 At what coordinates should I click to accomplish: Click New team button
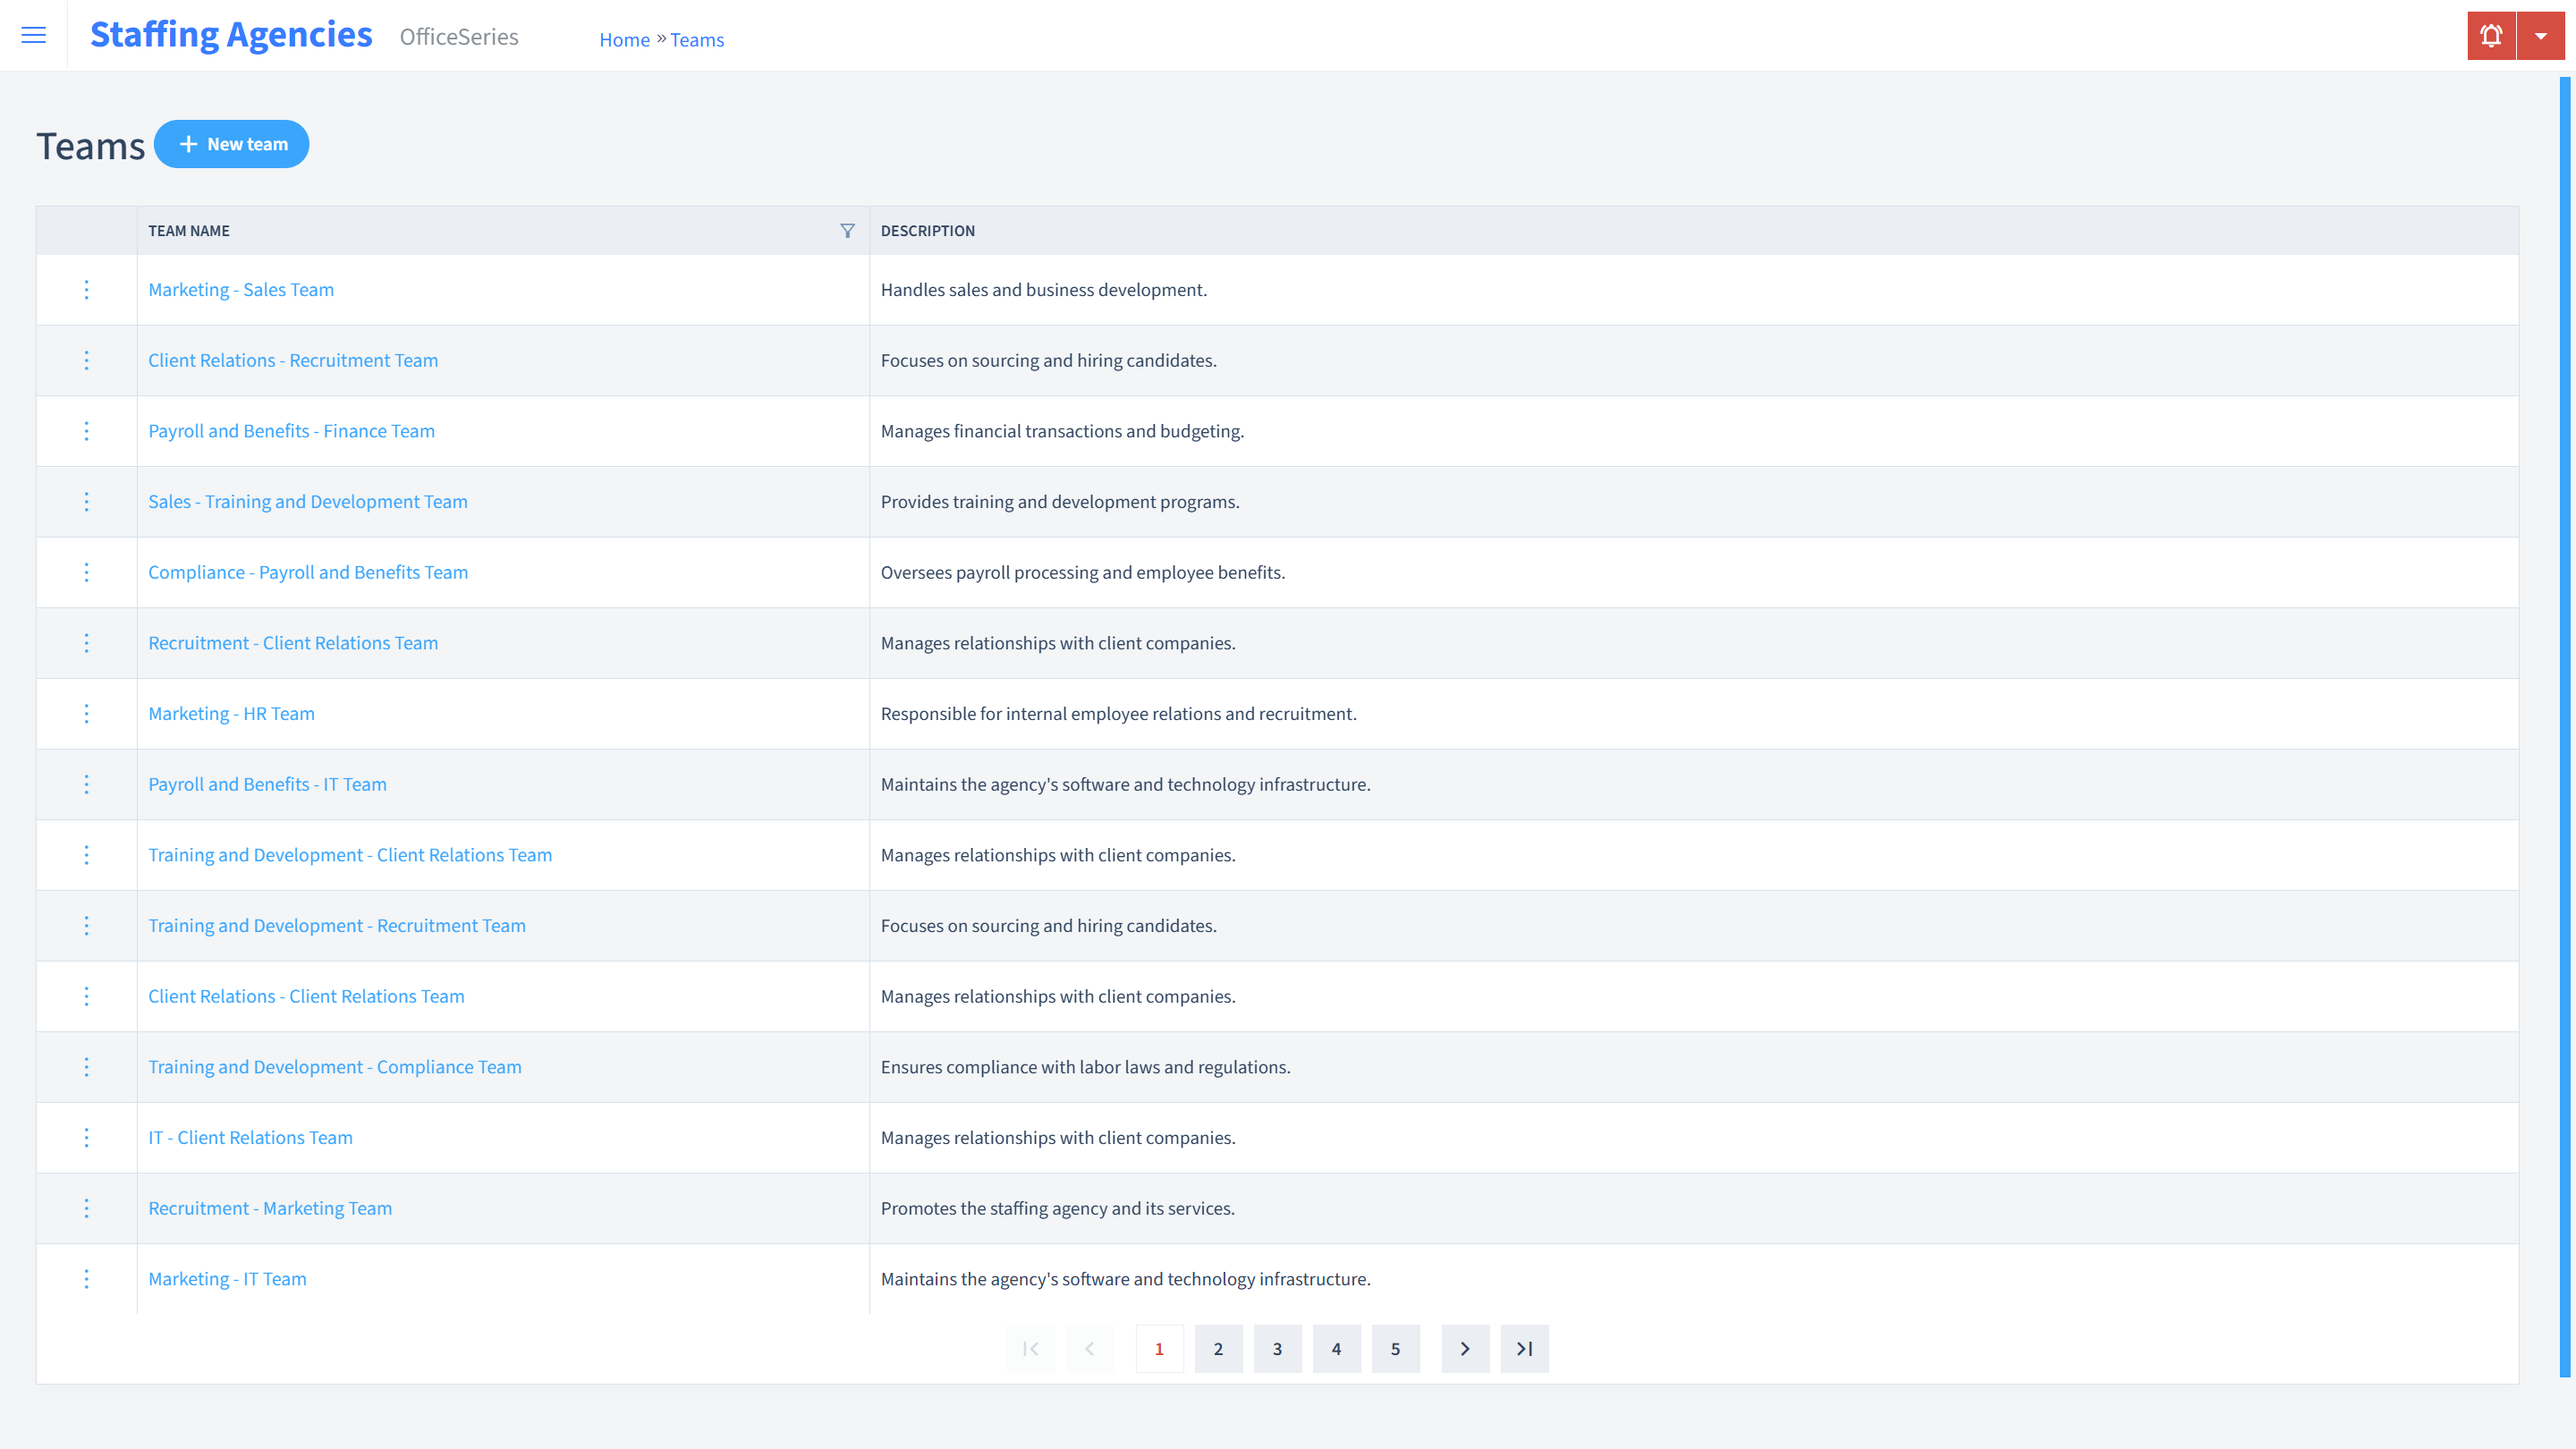coord(232,143)
